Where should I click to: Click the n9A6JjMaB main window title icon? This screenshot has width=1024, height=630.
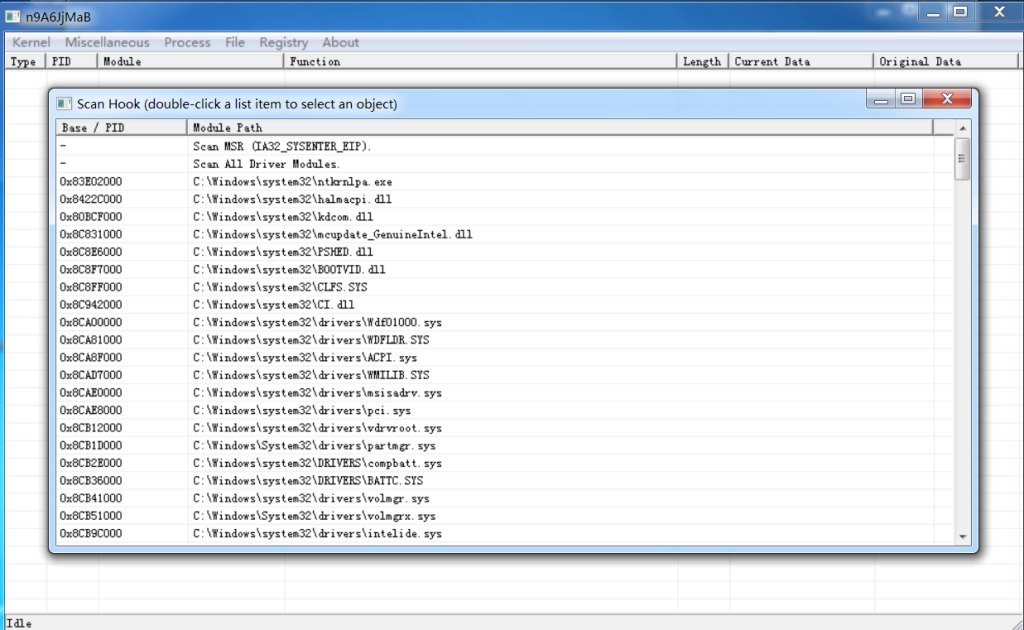[14, 15]
